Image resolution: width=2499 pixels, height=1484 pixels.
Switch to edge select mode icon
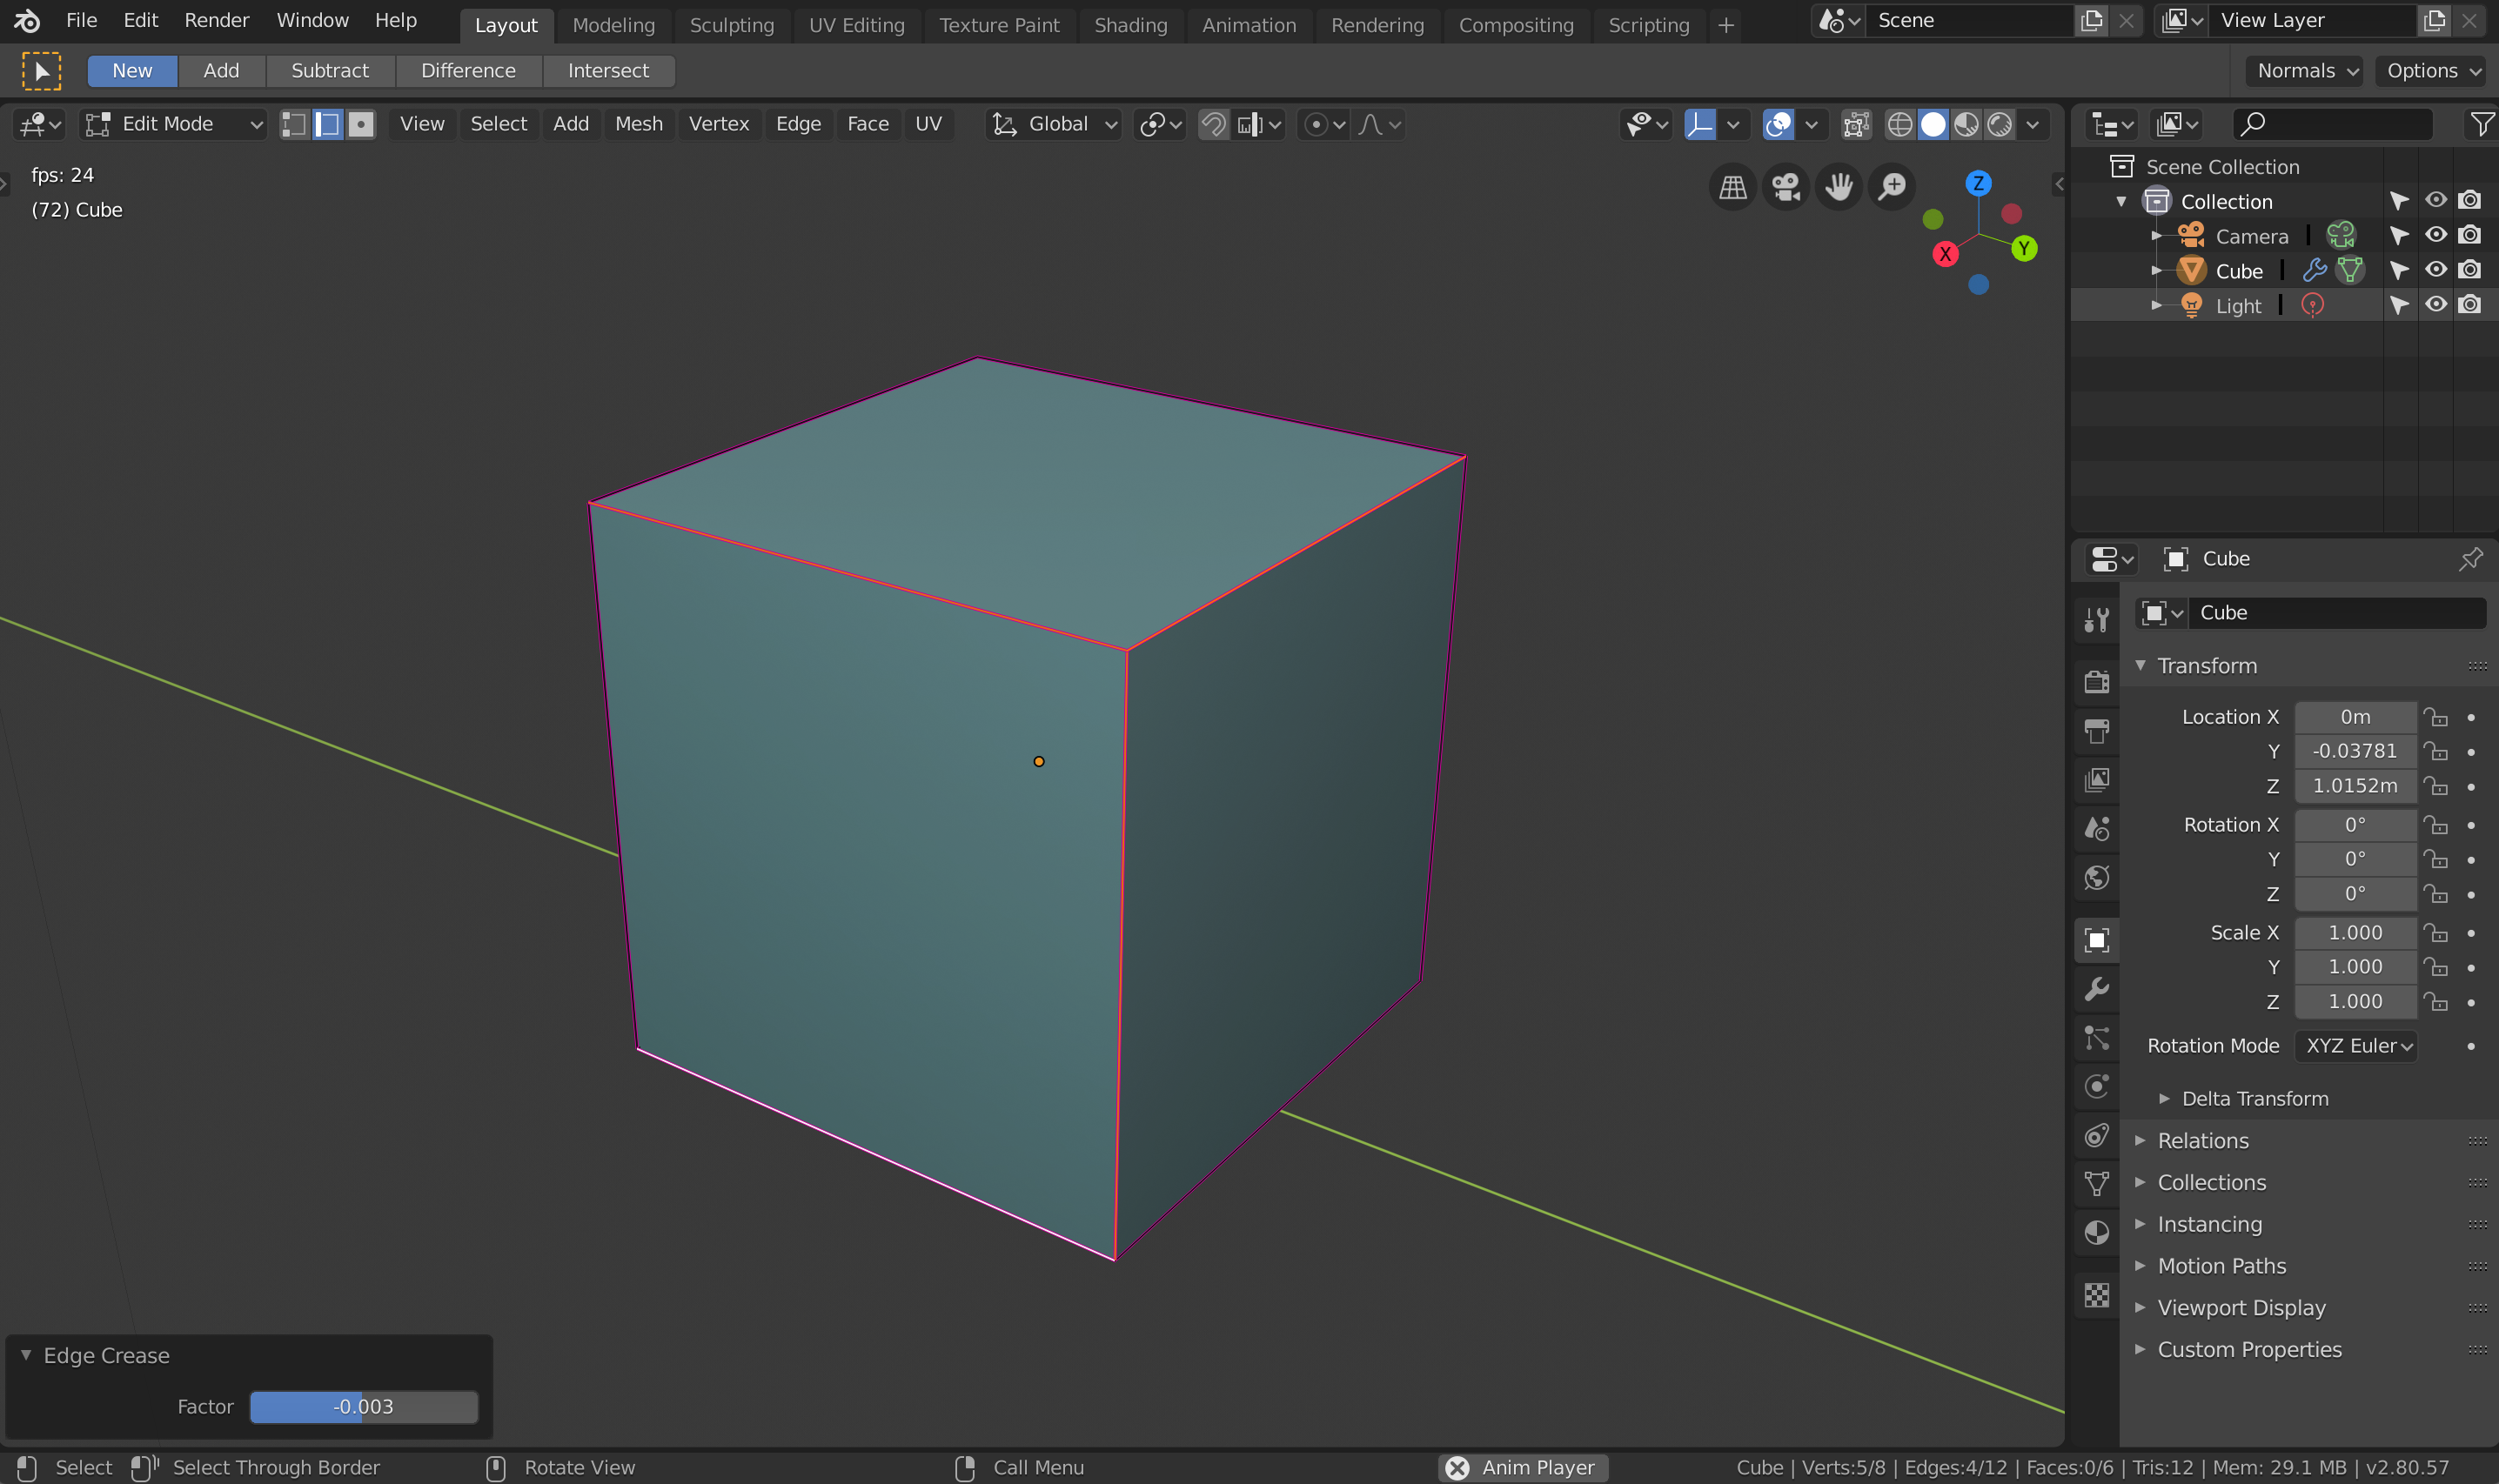(328, 124)
